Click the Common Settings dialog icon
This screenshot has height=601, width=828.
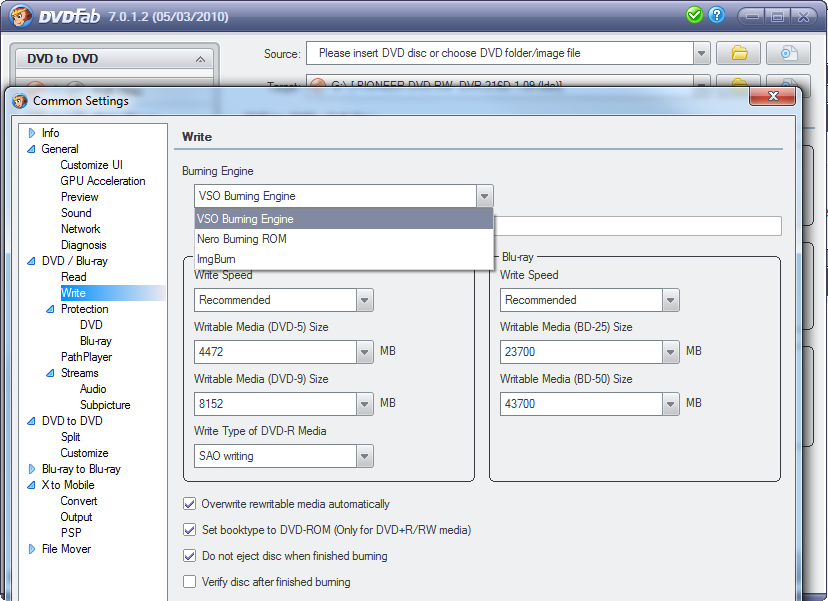point(20,100)
